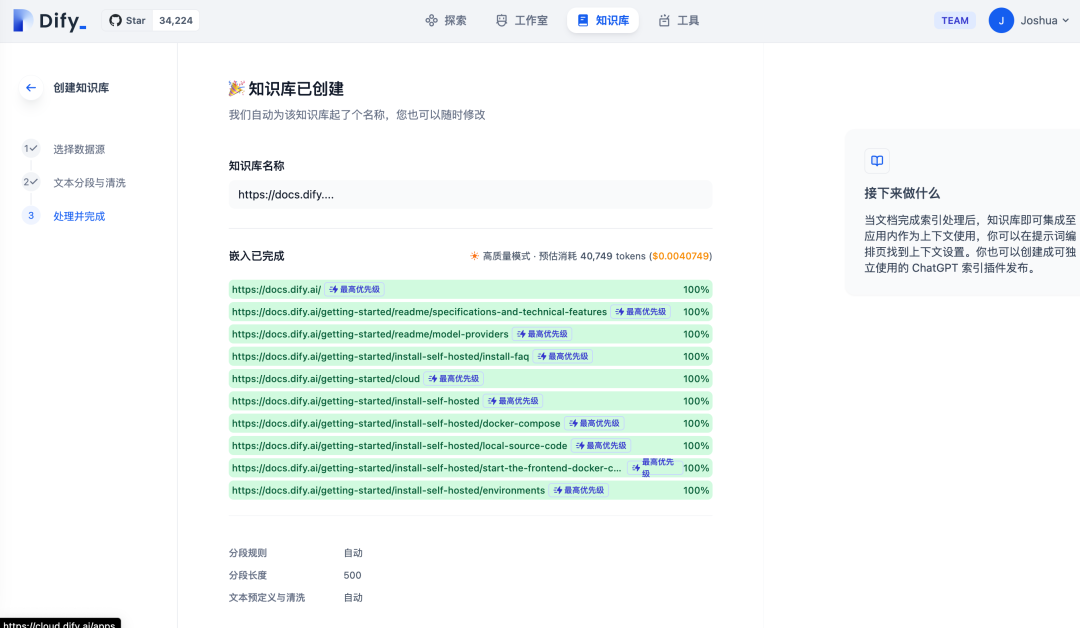Click the https://cloud.dify.ai/apps link at bottom
The height and width of the screenshot is (628, 1080).
click(x=60, y=621)
